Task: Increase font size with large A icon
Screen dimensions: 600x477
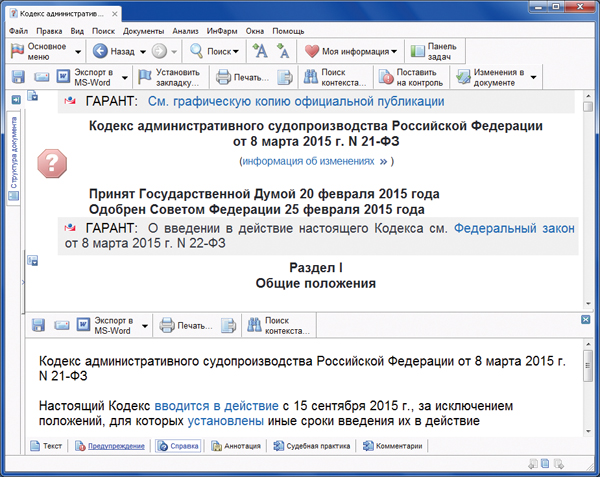Action: pos(260,51)
